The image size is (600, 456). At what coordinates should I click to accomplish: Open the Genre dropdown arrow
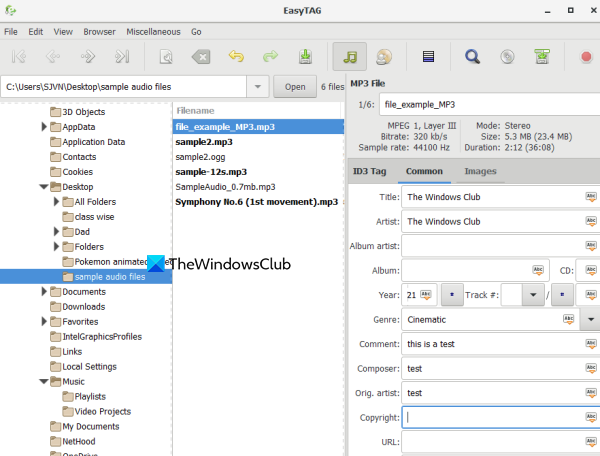tap(590, 319)
